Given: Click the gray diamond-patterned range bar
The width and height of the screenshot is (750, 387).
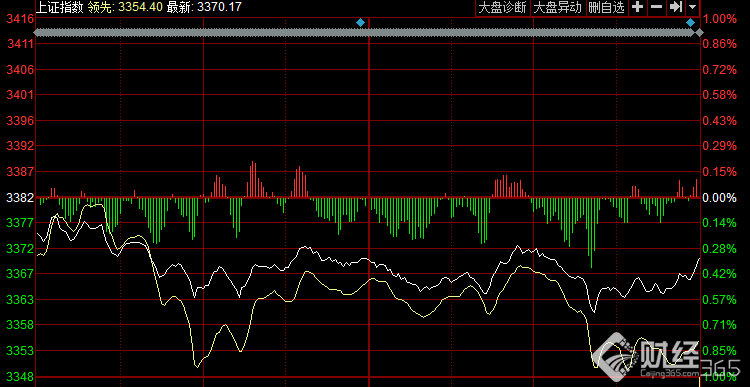Looking at the screenshot, I should click(x=364, y=32).
